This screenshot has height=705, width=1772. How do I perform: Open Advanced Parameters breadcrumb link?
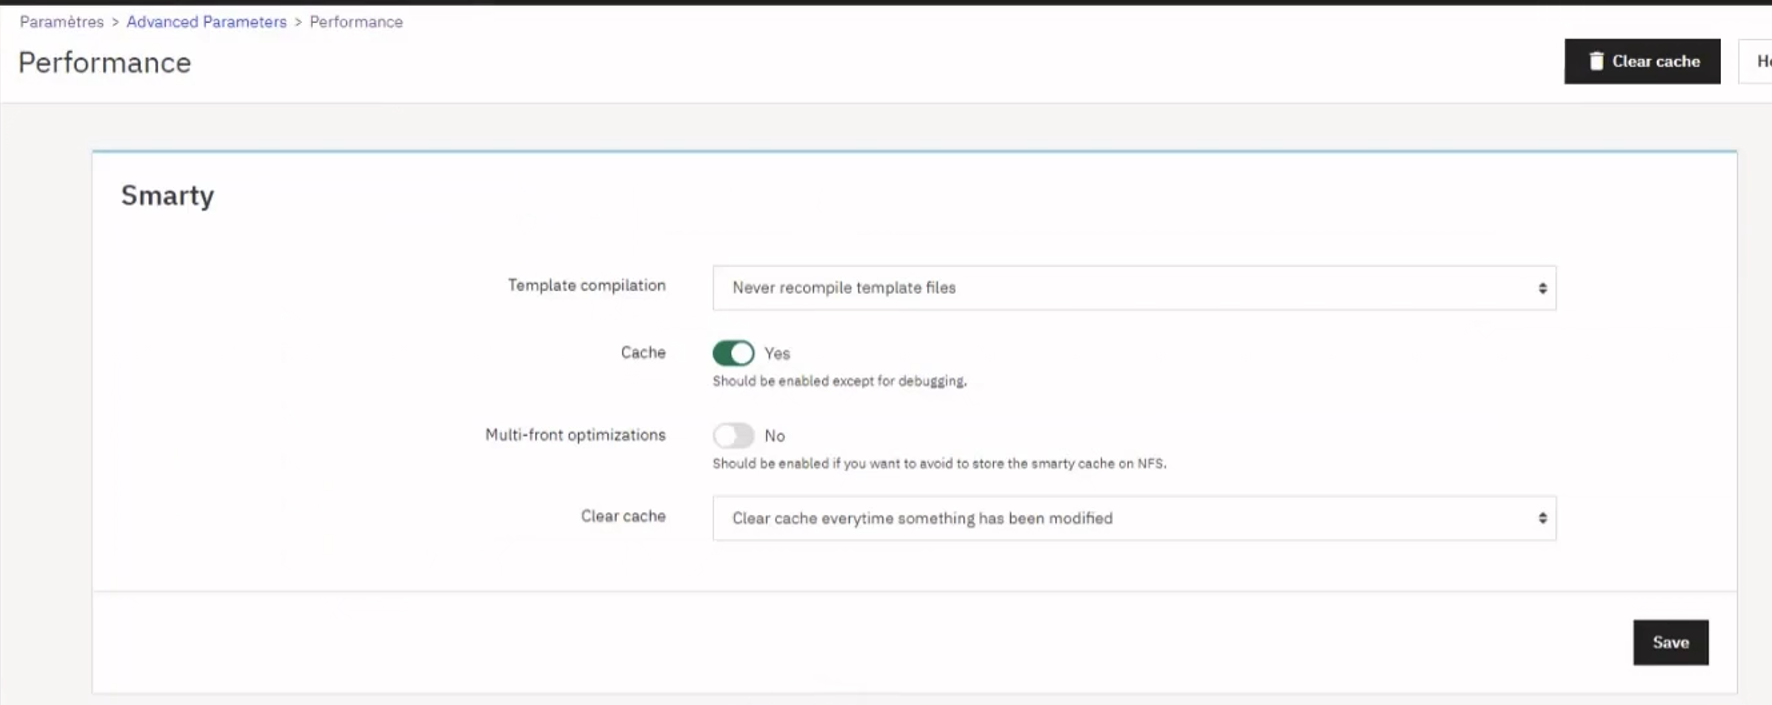(206, 22)
